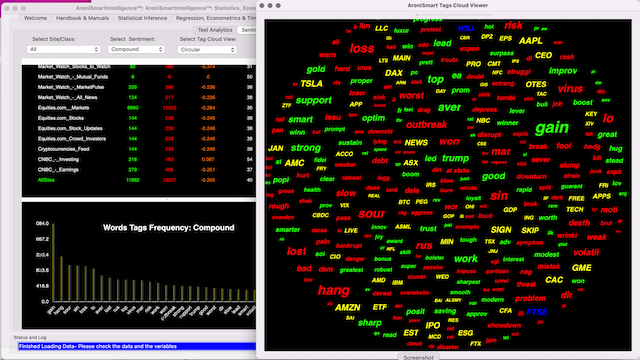Open the Select Sentiment dropdown showing Compound
640x360 pixels.
click(x=136, y=49)
